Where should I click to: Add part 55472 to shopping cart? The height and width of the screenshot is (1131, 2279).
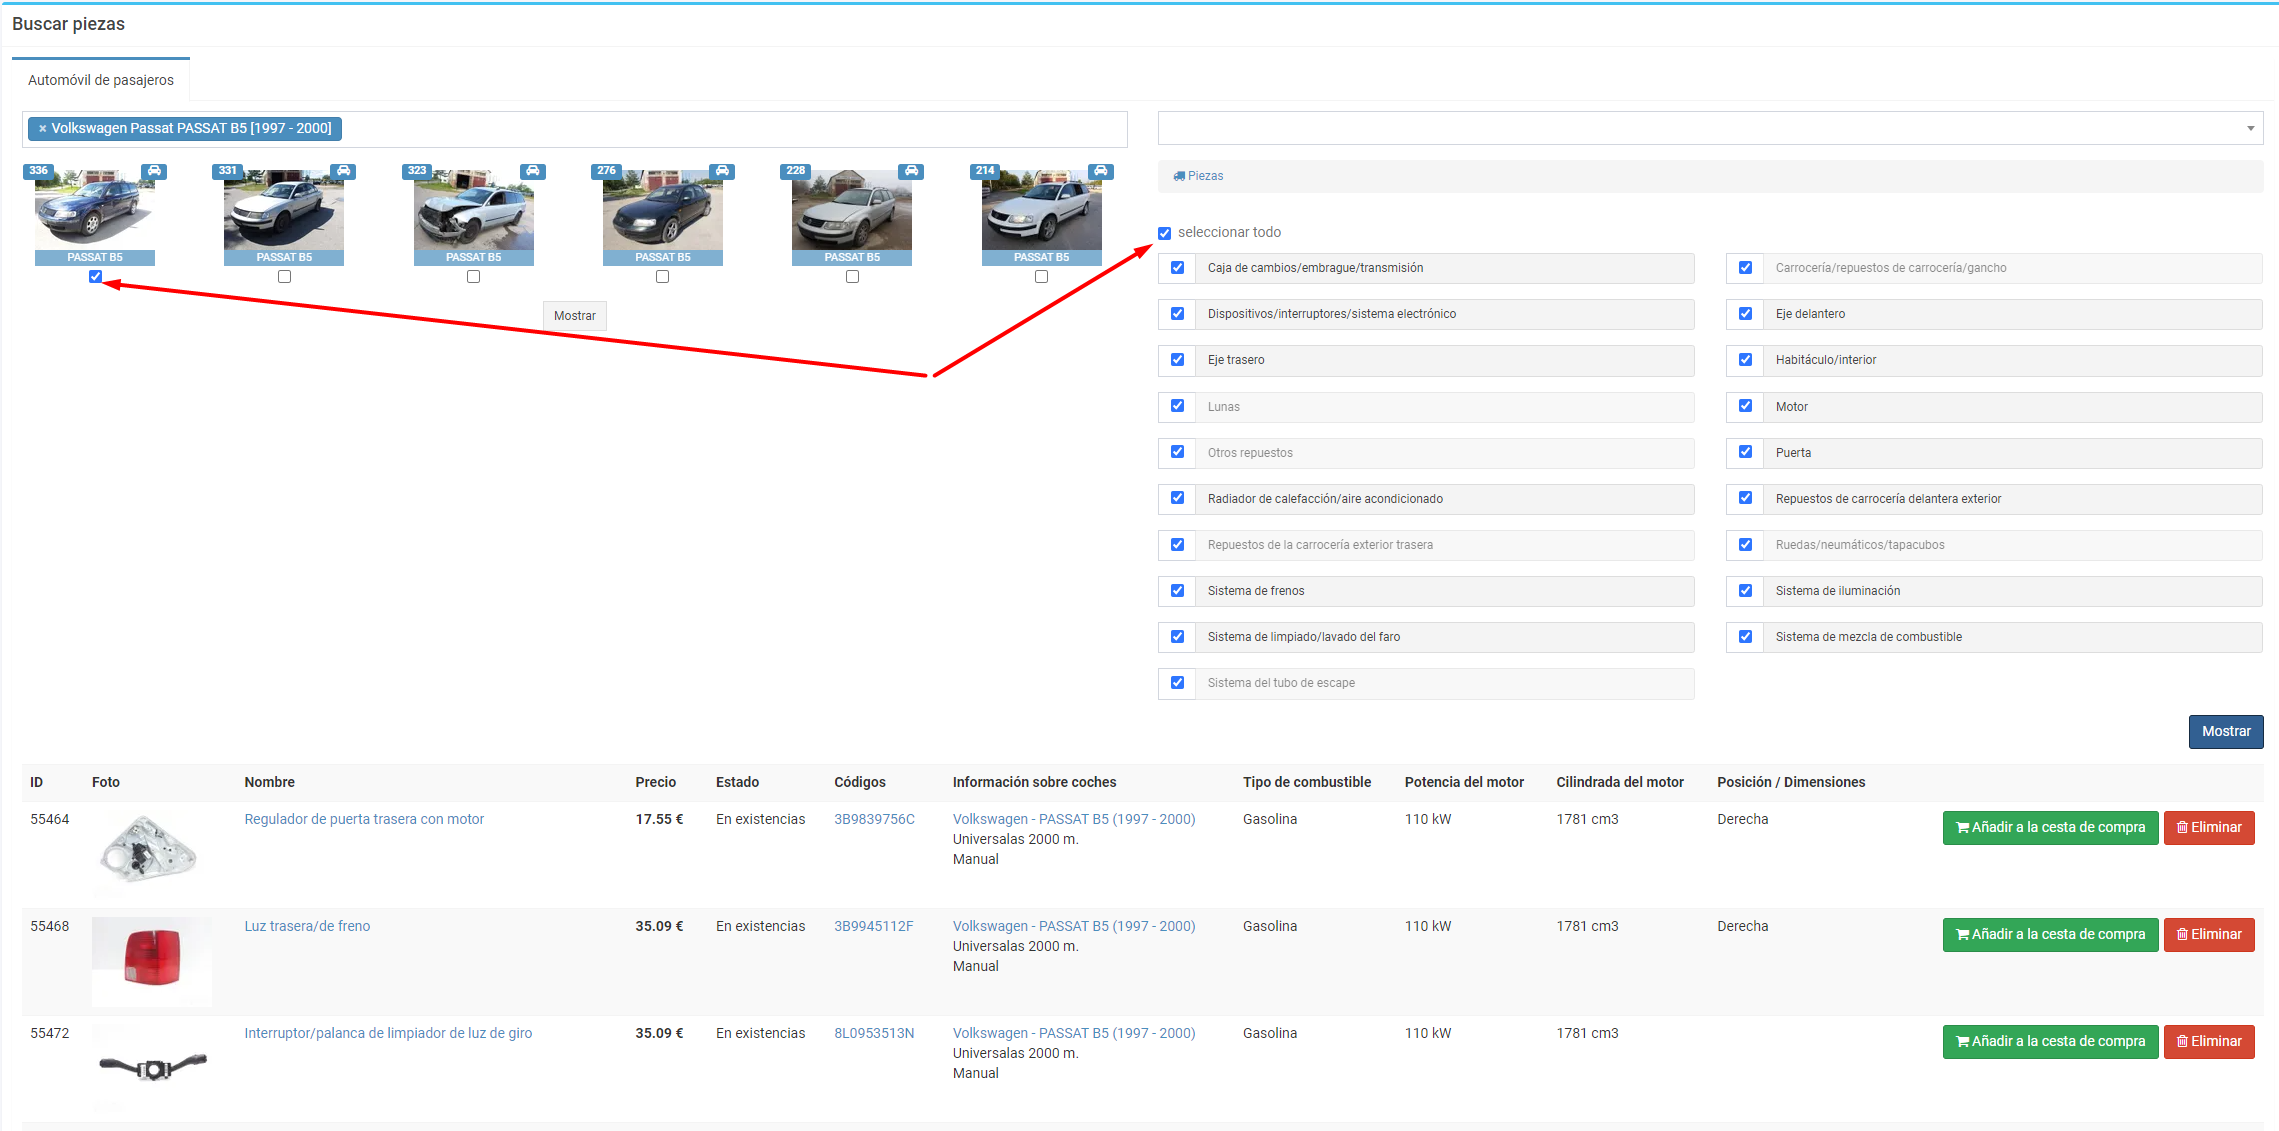2050,1042
